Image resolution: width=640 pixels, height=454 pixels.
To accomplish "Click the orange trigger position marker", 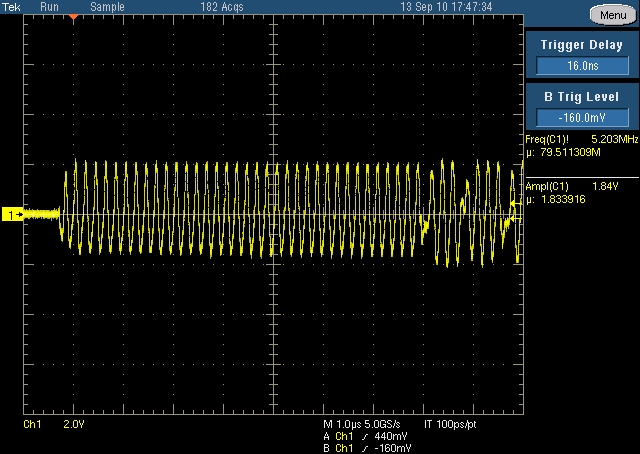I will pyautogui.click(x=73, y=17).
